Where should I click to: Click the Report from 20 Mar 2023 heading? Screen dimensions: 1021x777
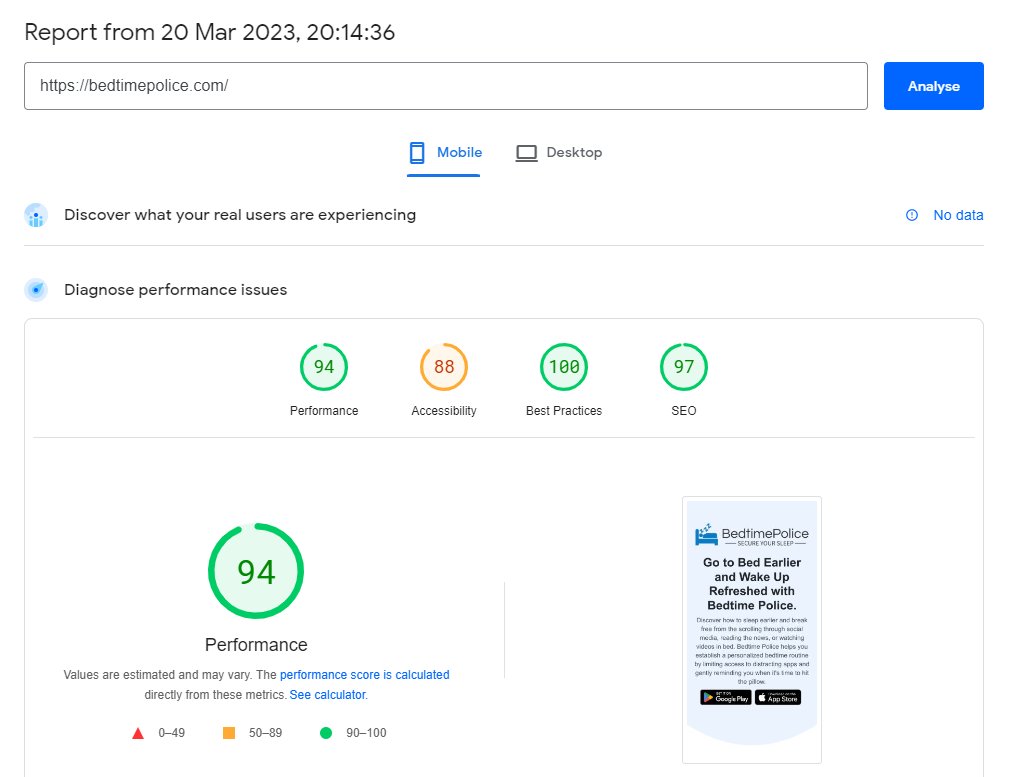tap(210, 32)
